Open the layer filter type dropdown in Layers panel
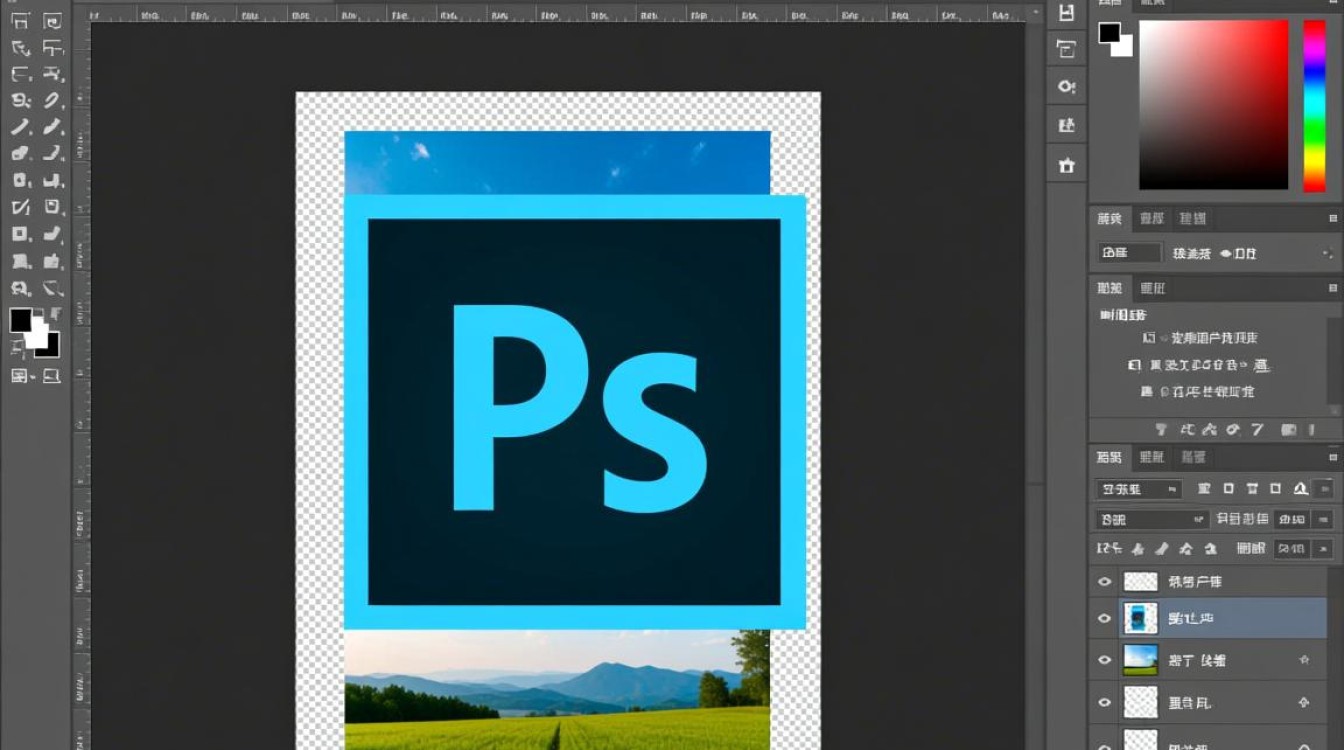The height and width of the screenshot is (750, 1344). click(x=1139, y=489)
